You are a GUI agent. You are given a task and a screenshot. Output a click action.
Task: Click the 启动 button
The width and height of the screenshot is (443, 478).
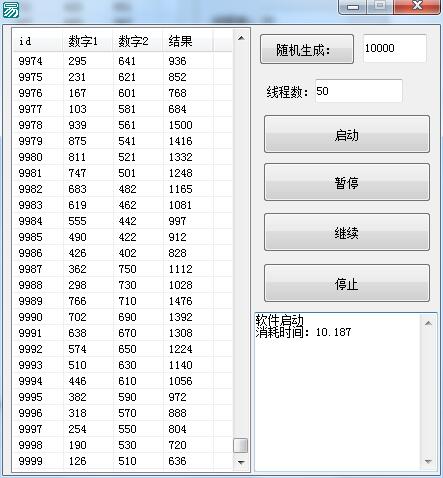[x=347, y=134]
